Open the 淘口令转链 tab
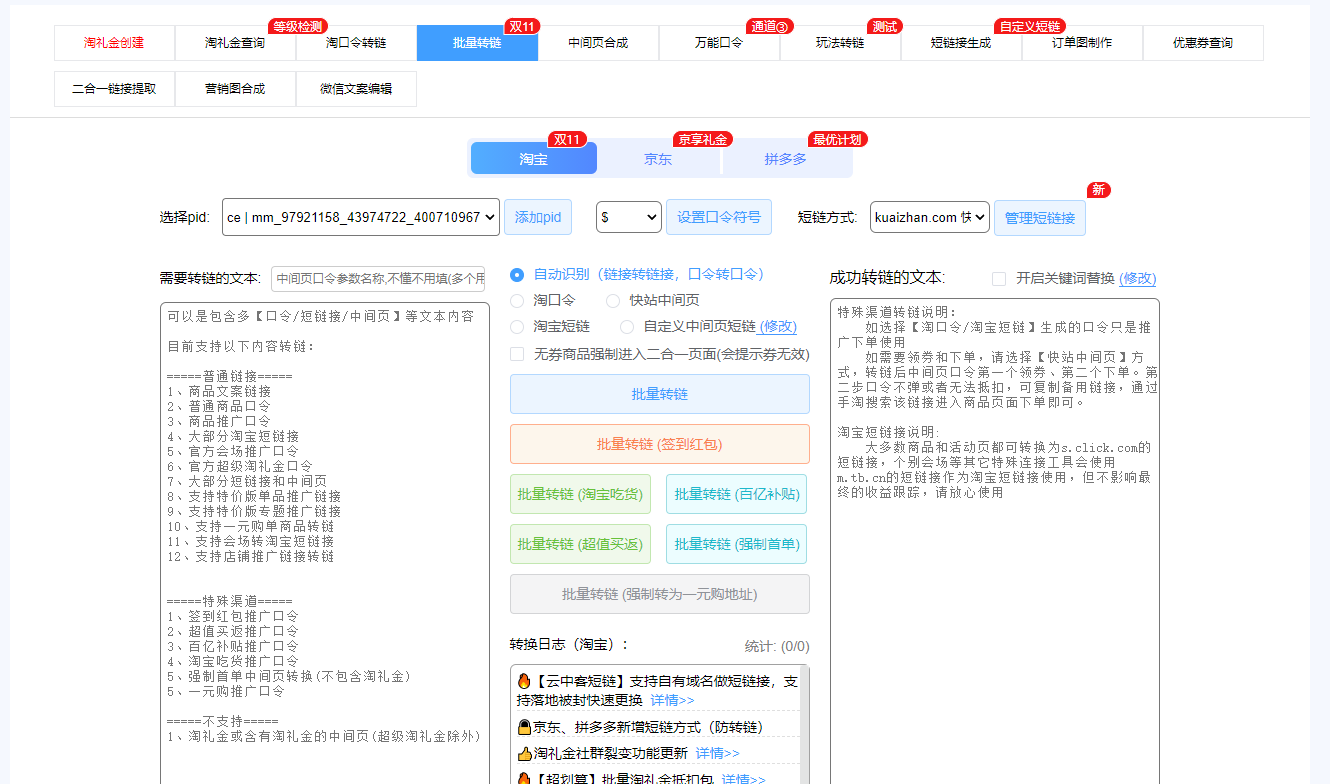The image size is (1330, 784). tap(356, 43)
